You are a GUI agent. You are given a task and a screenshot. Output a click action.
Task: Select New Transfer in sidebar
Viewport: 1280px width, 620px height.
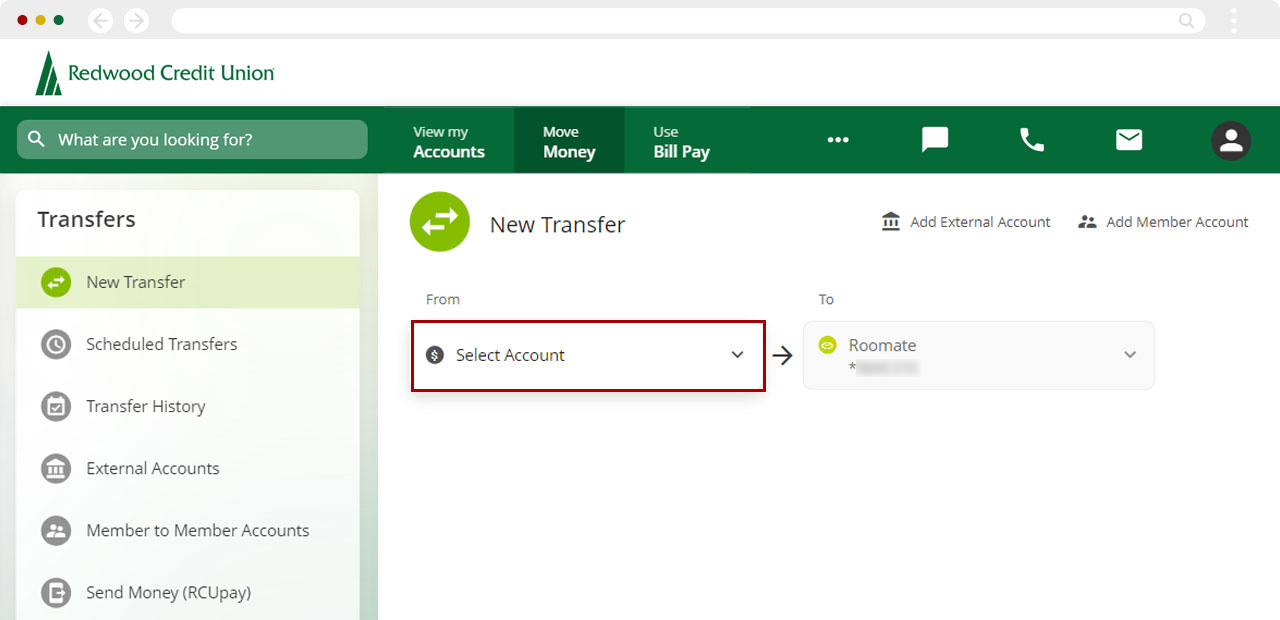click(188, 282)
